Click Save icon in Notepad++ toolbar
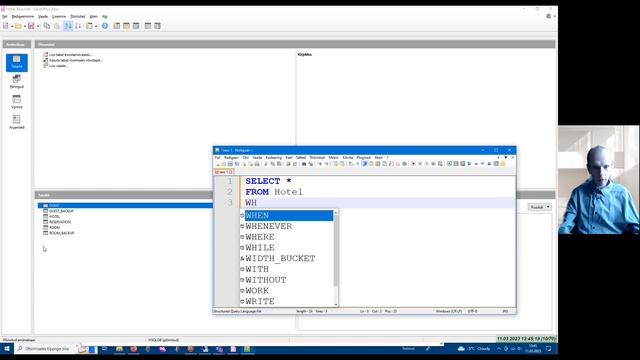 (230, 164)
